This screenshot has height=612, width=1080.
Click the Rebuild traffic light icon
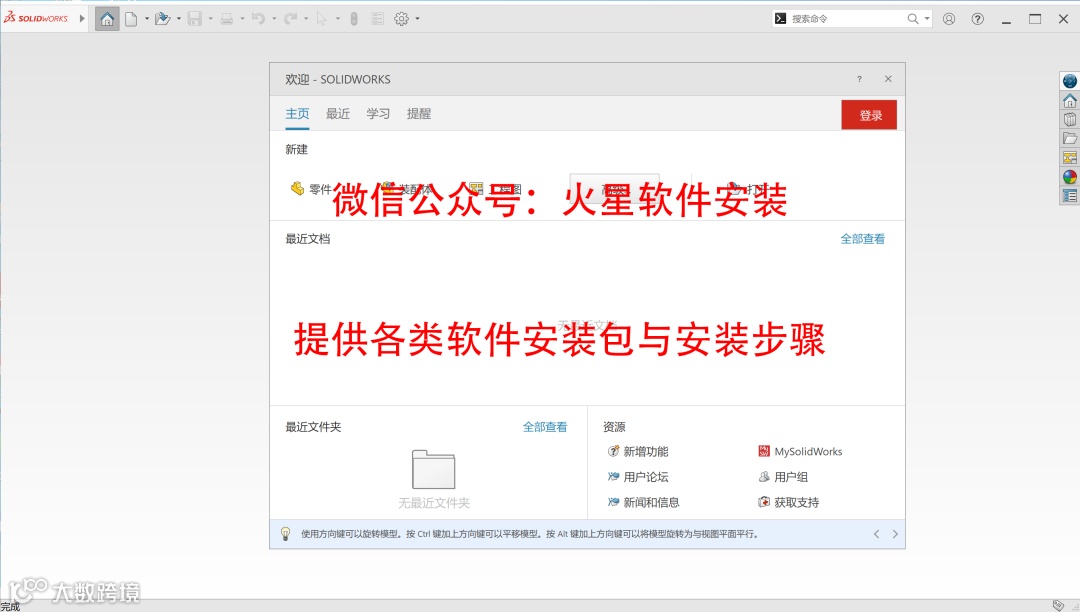[x=354, y=19]
